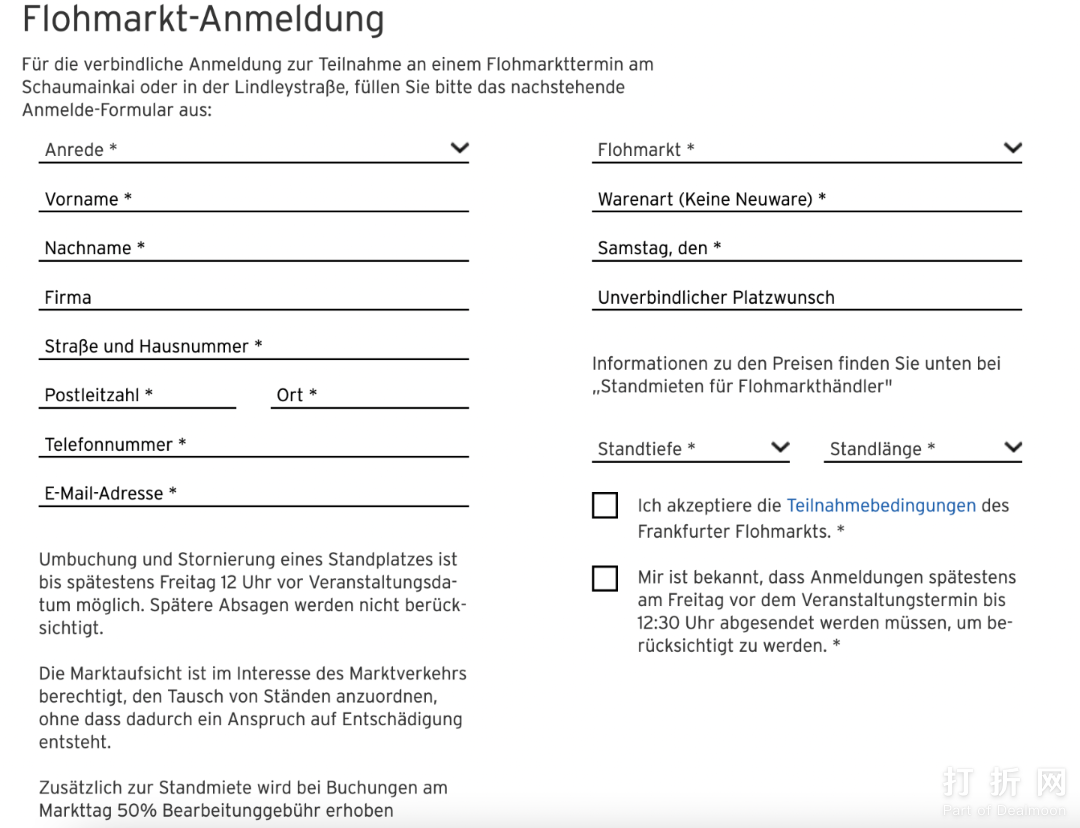Click the Straße und Hausnummer field
This screenshot has height=828, width=1080.
254,346
